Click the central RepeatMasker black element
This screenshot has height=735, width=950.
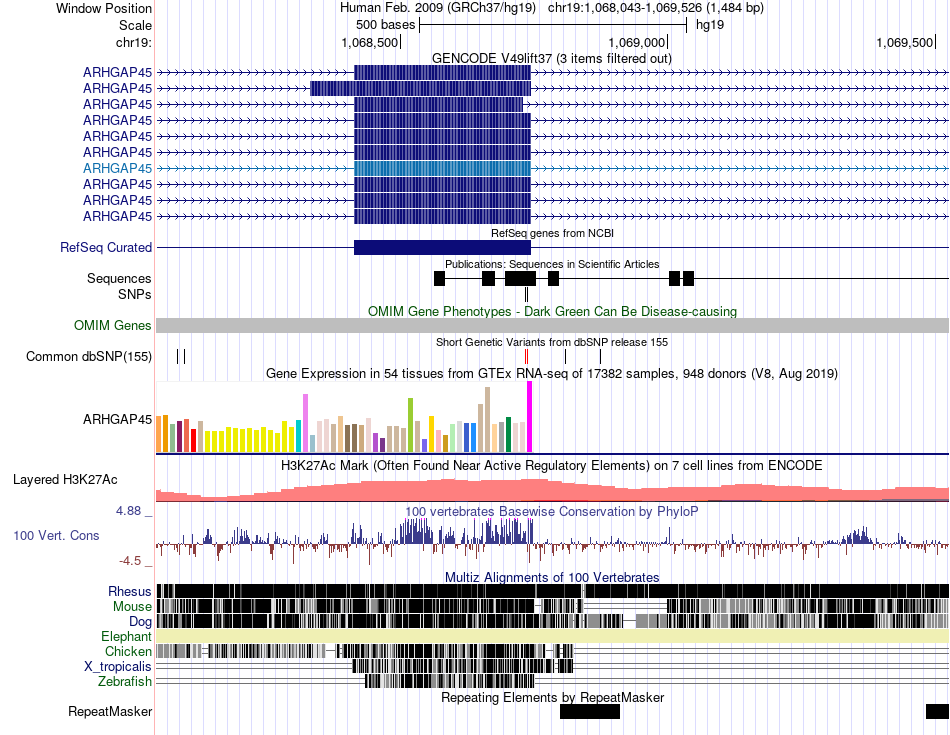point(590,712)
